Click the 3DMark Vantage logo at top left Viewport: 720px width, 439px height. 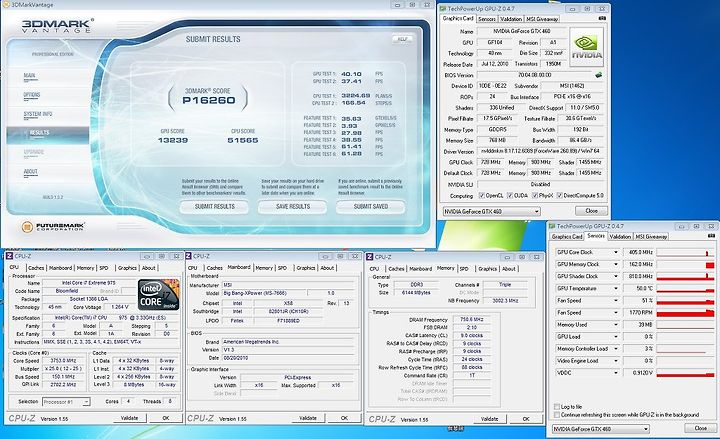(x=57, y=25)
